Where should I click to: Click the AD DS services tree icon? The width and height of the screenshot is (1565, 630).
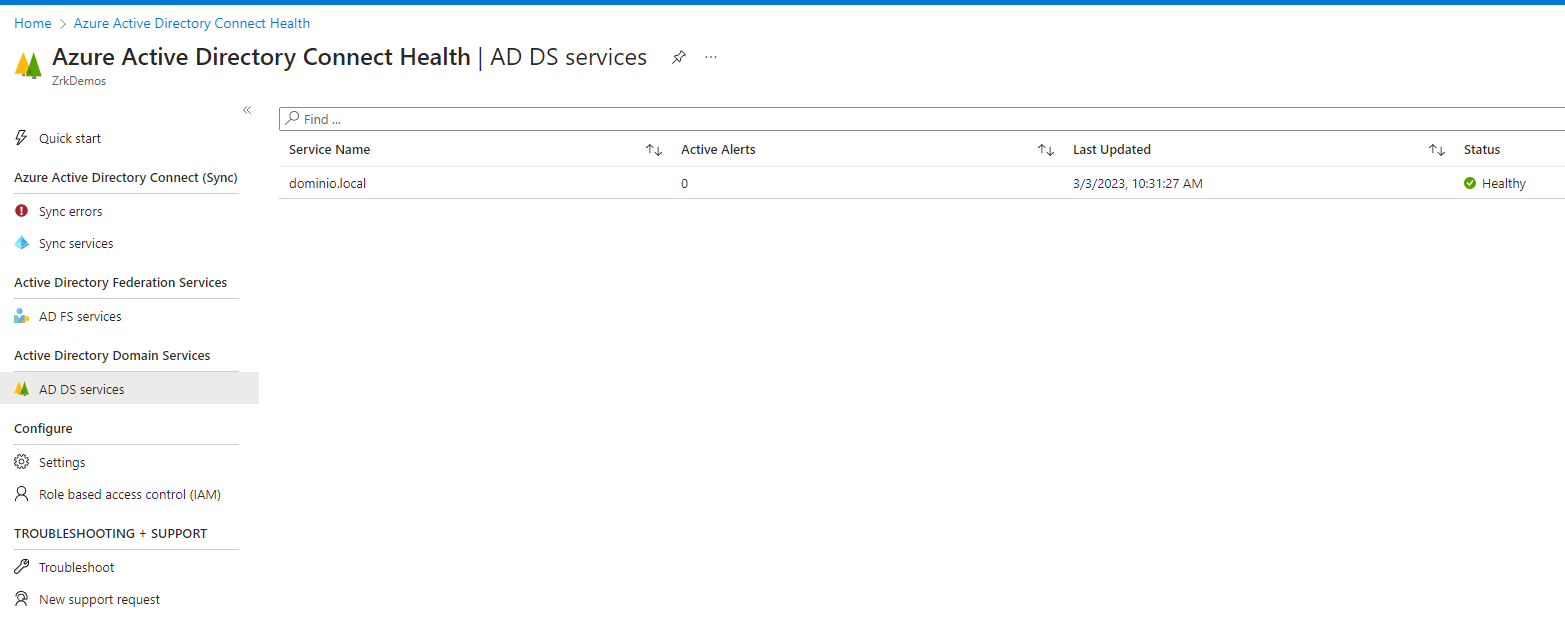(x=22, y=389)
